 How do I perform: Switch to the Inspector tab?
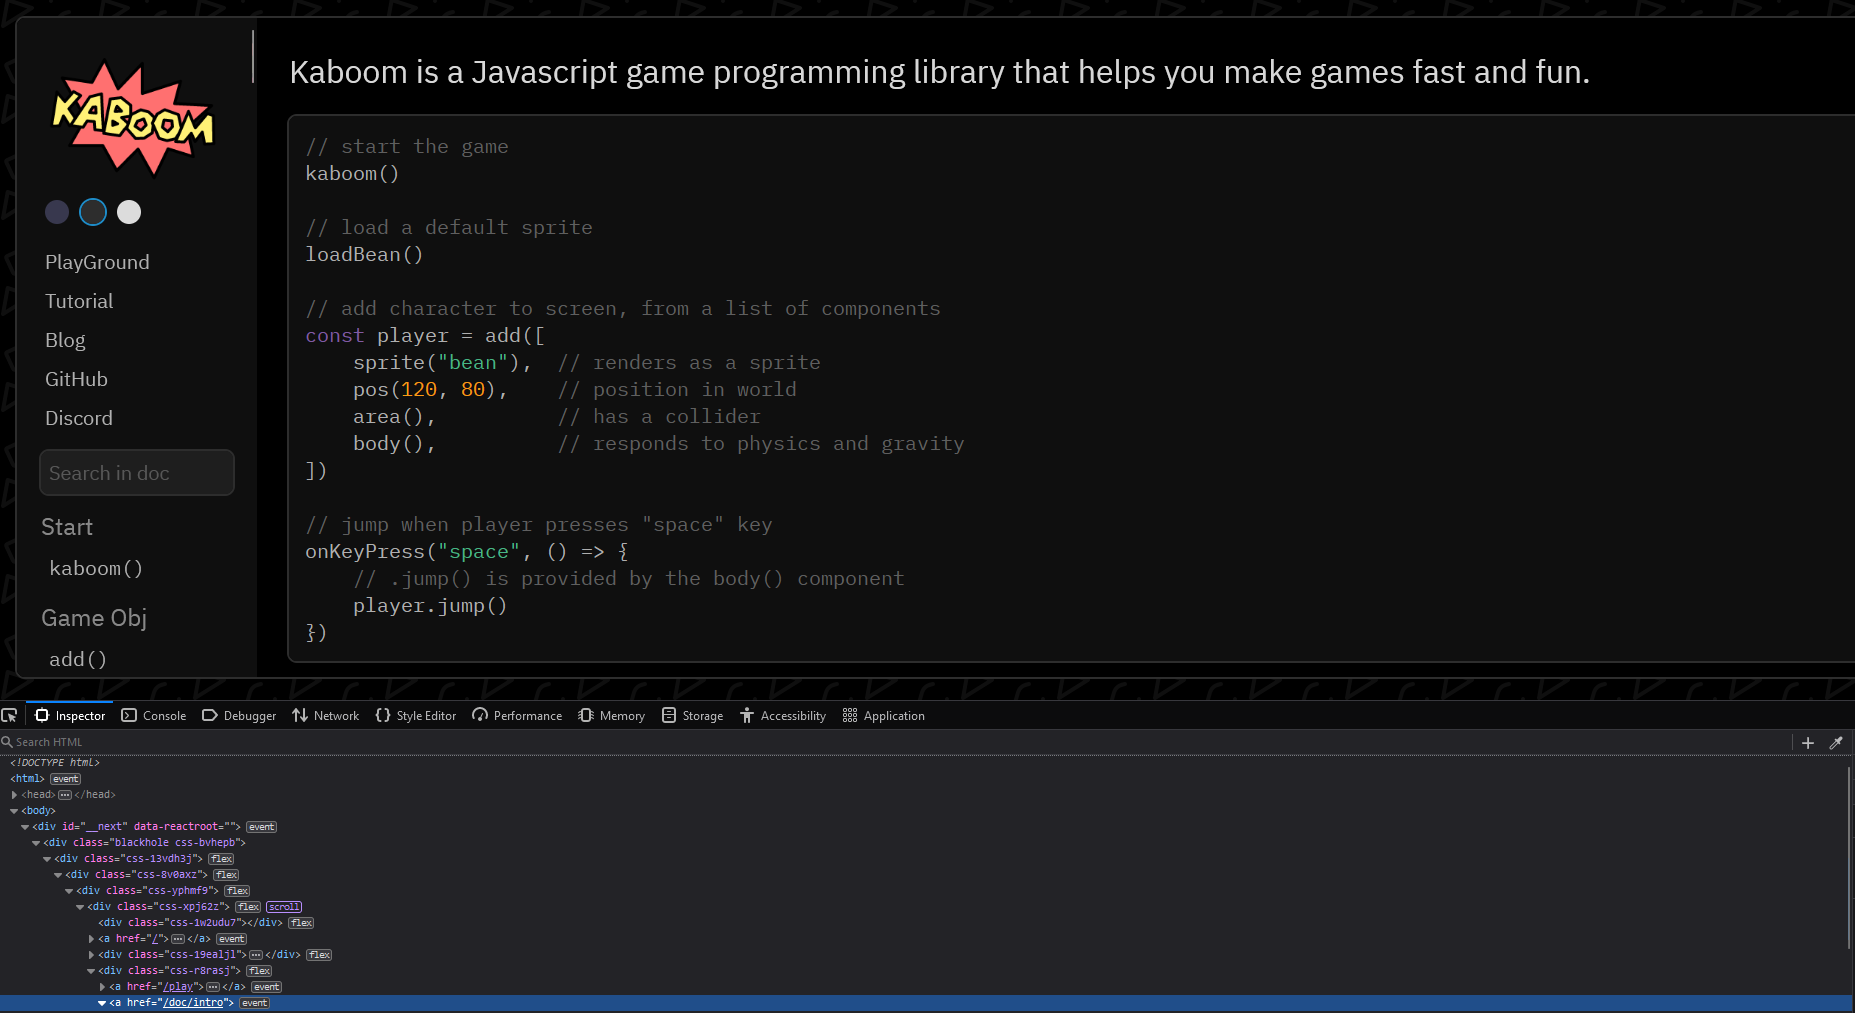(x=70, y=716)
